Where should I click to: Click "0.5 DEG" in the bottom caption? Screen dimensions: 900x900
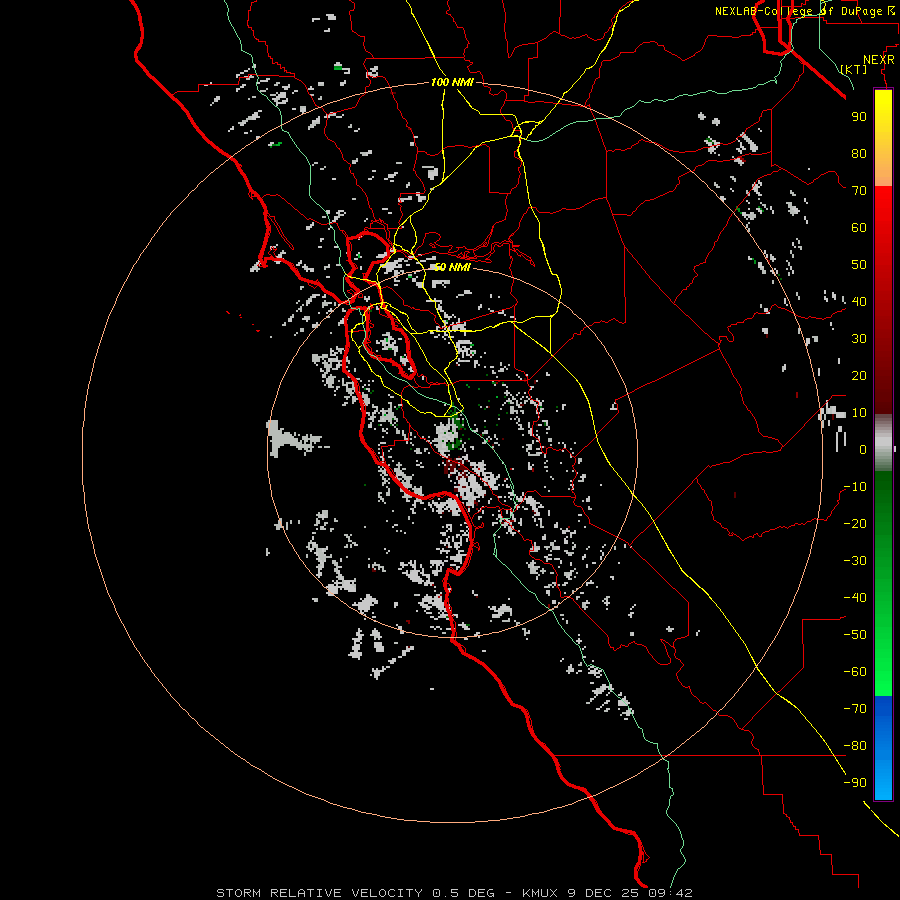pos(463,893)
